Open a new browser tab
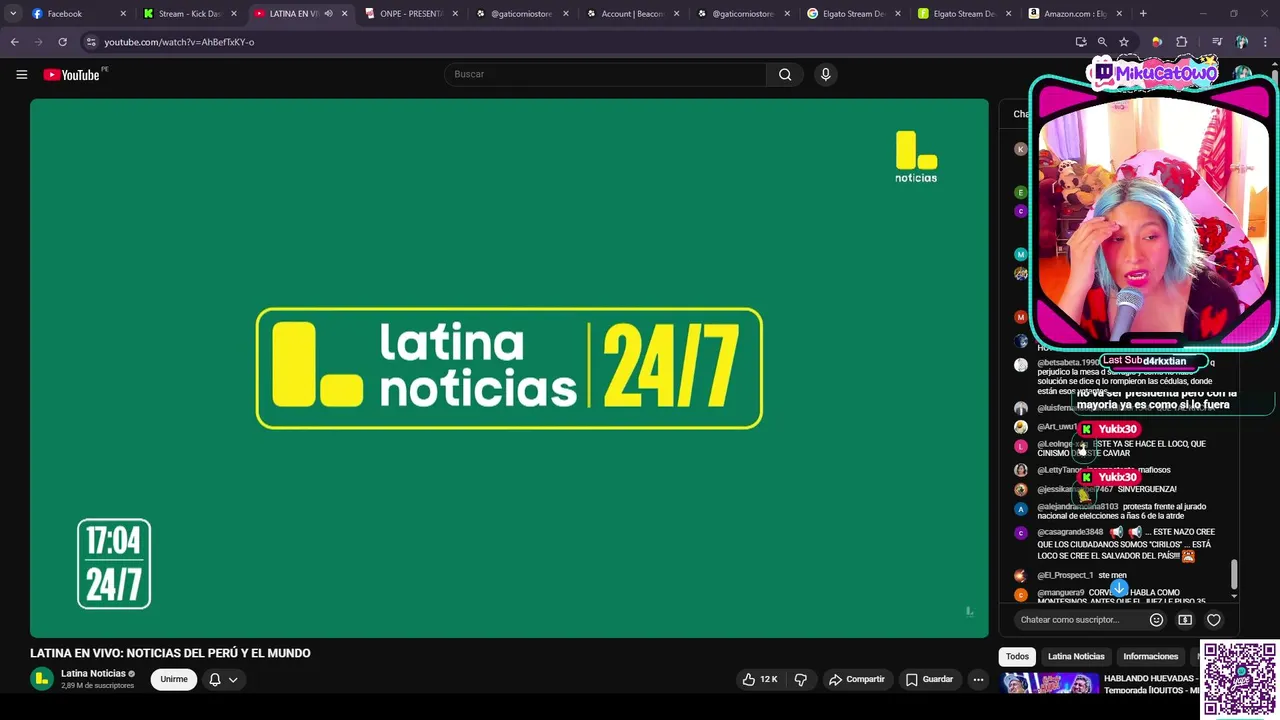This screenshot has width=1280, height=720. click(1143, 14)
